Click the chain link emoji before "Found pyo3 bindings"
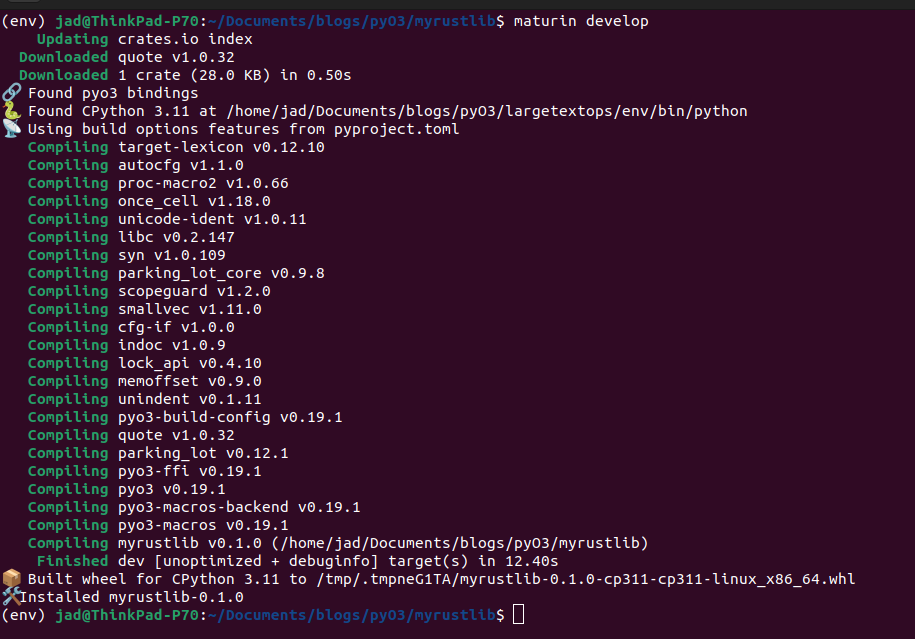This screenshot has height=639, width=915. tap(11, 93)
